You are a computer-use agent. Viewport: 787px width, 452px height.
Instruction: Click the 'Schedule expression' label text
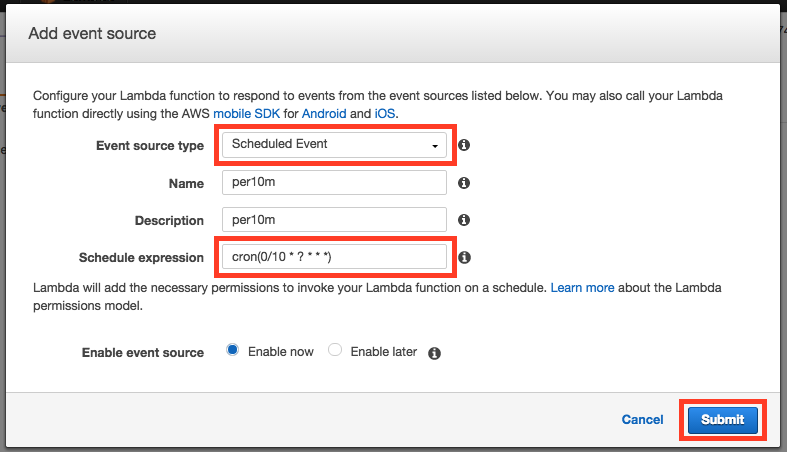tap(141, 258)
